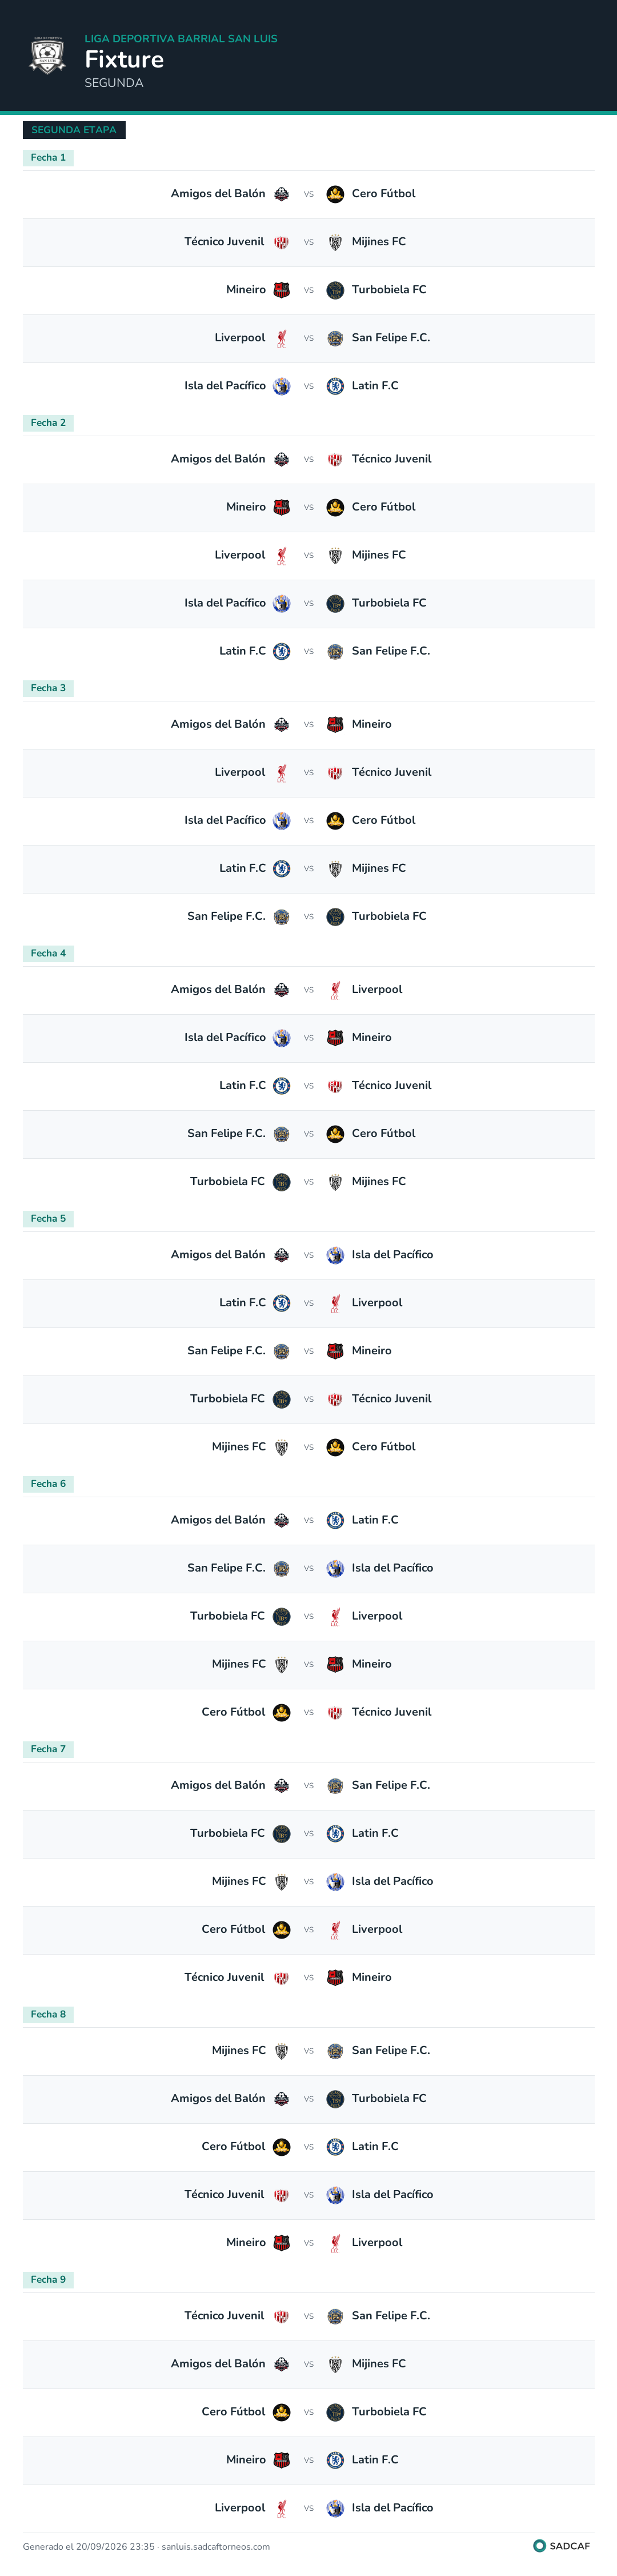Screen dimensions: 617x2576
Task: Select the SEGUNDA ETAPA tab
Action: coord(74,130)
